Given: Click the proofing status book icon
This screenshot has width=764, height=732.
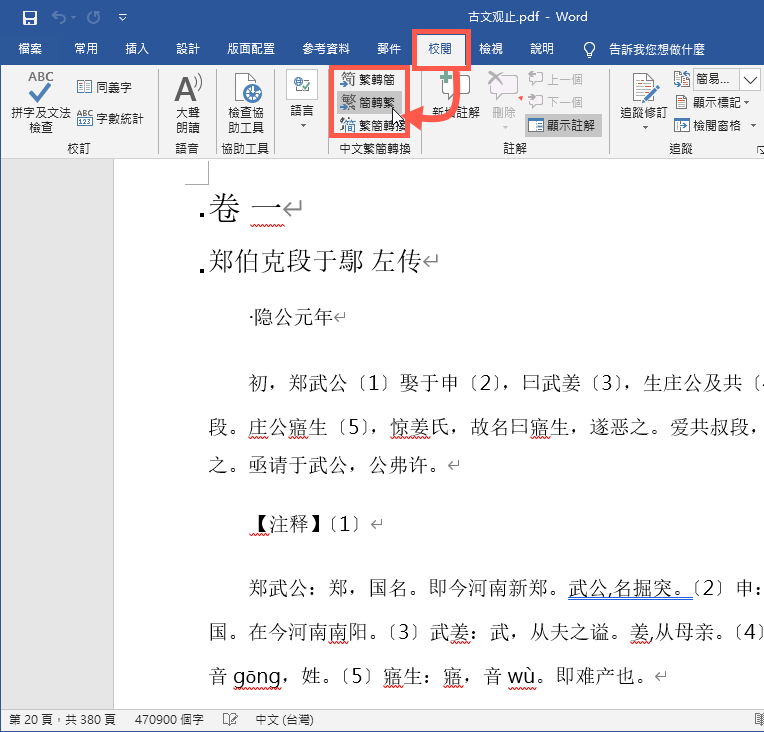Looking at the screenshot, I should tap(229, 719).
